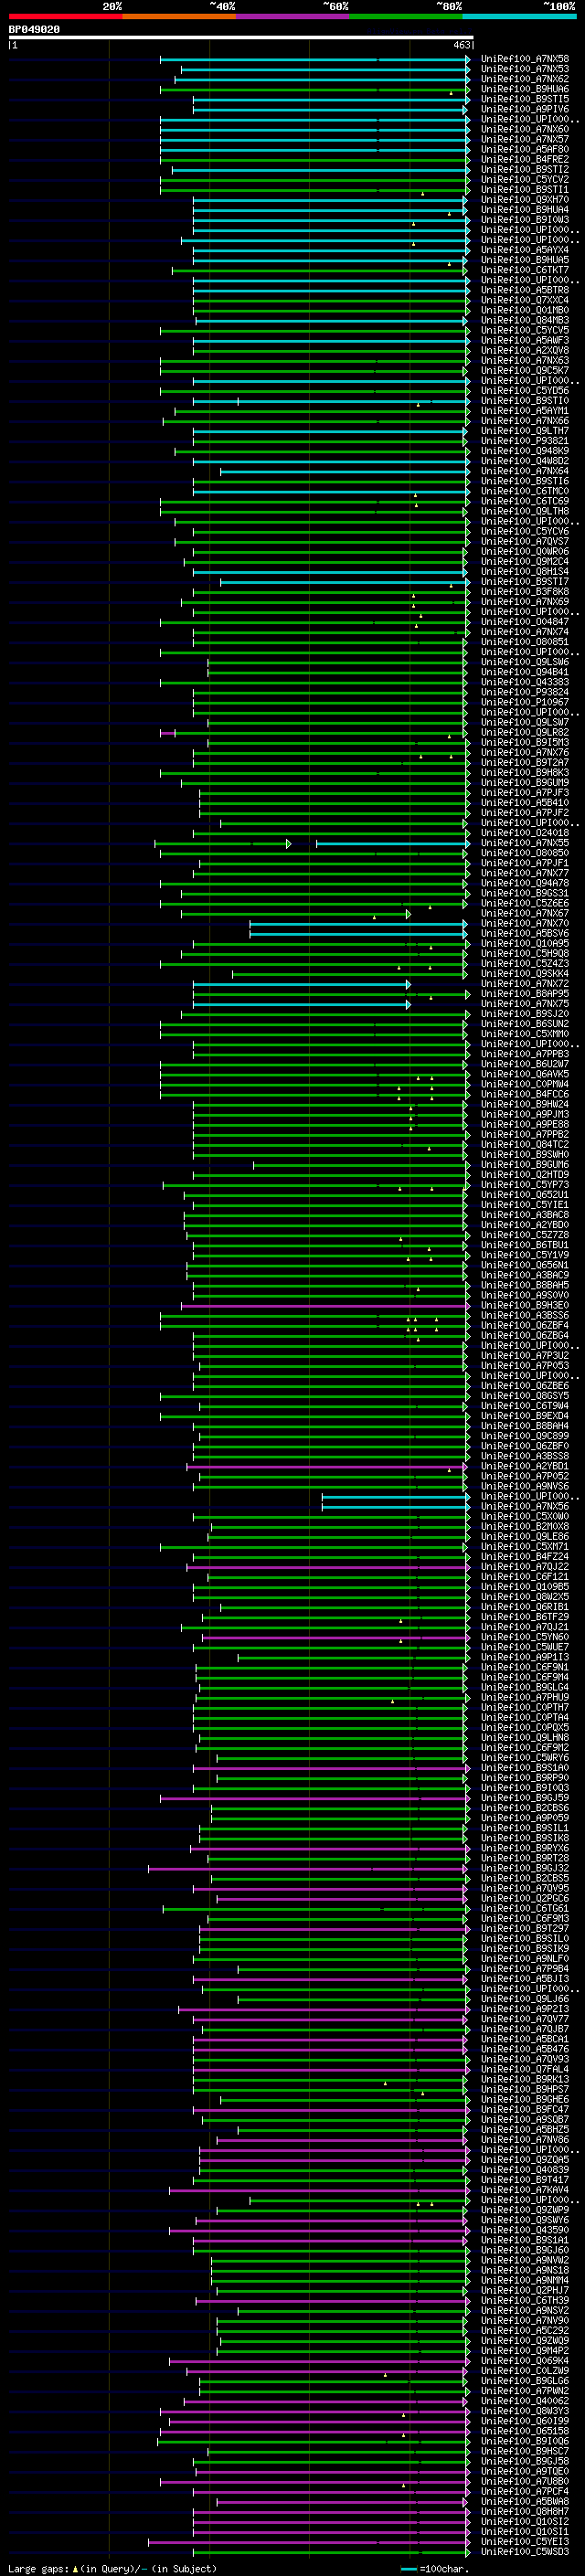
Task: Select the UniRef100_Q40062 label
Action: pyautogui.click(x=525, y=2400)
